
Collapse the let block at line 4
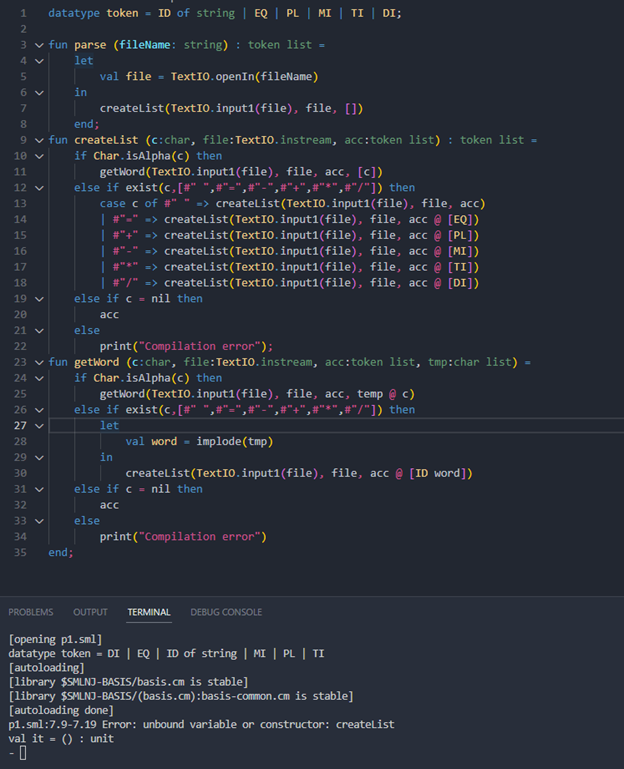pos(39,61)
